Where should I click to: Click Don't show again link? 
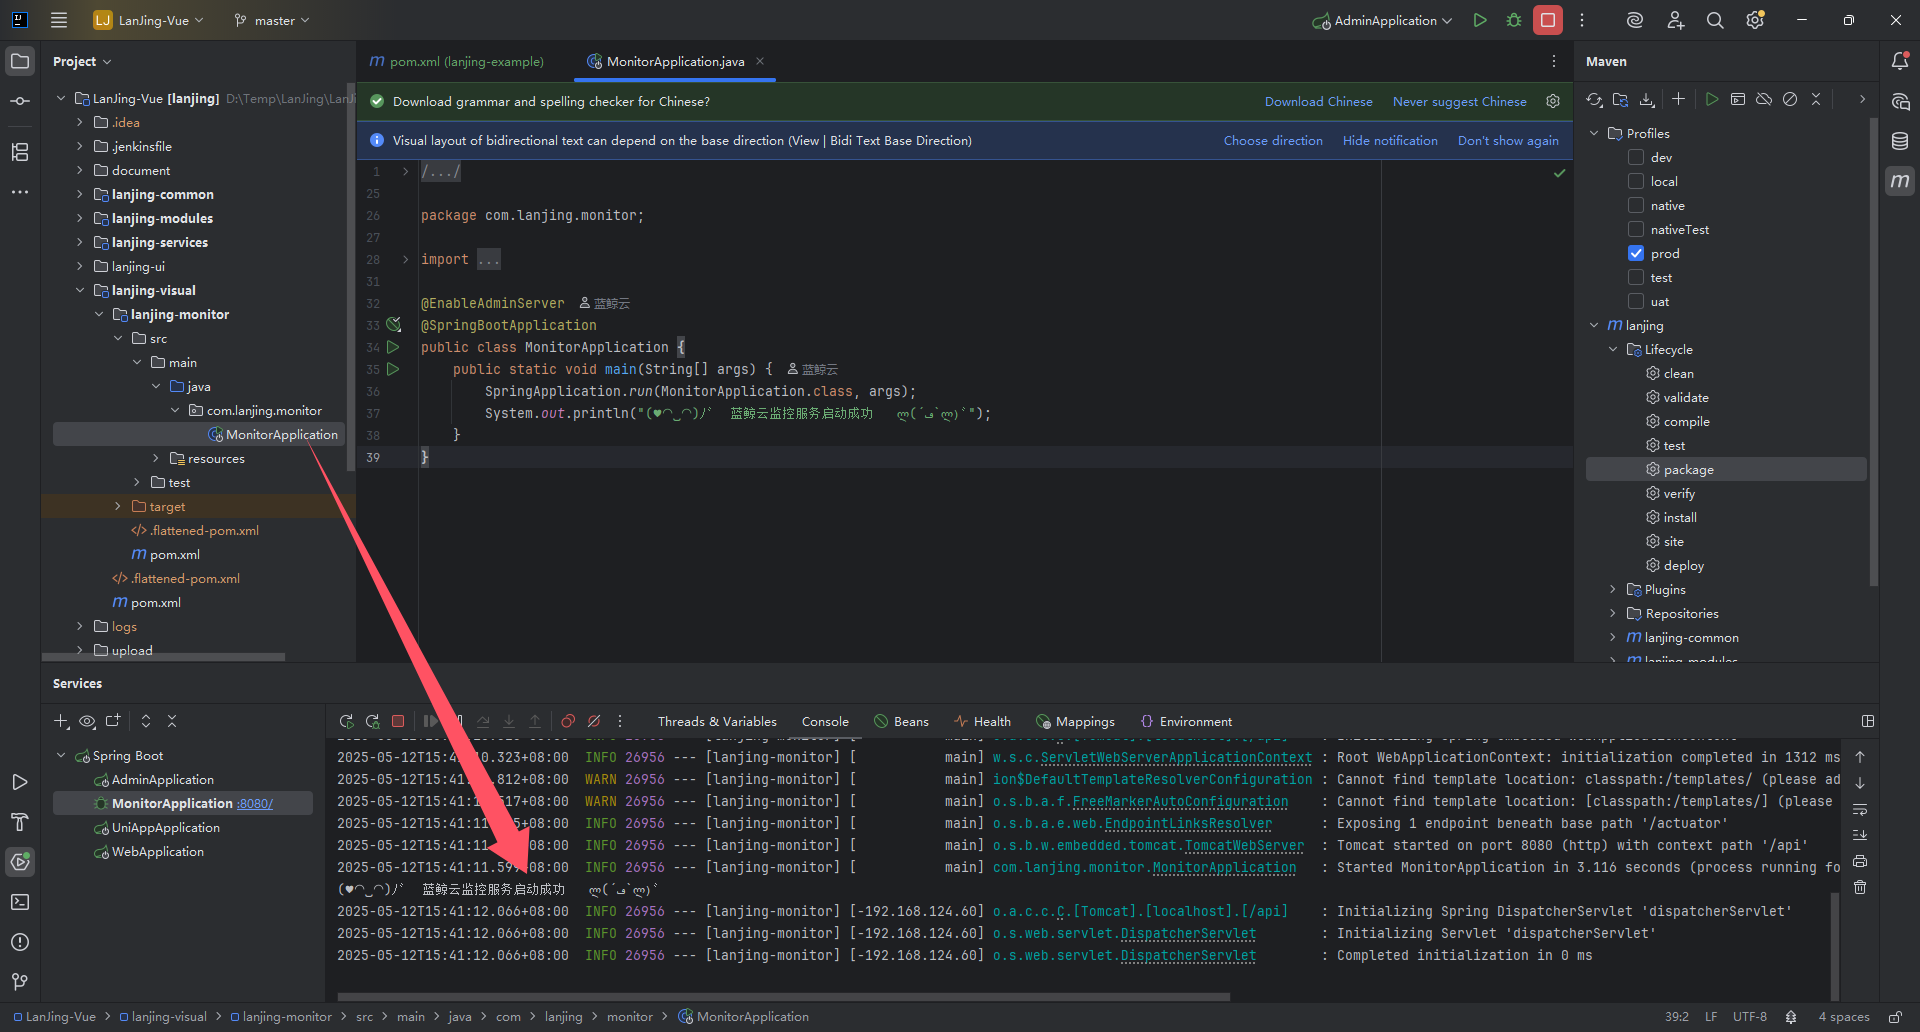point(1508,140)
